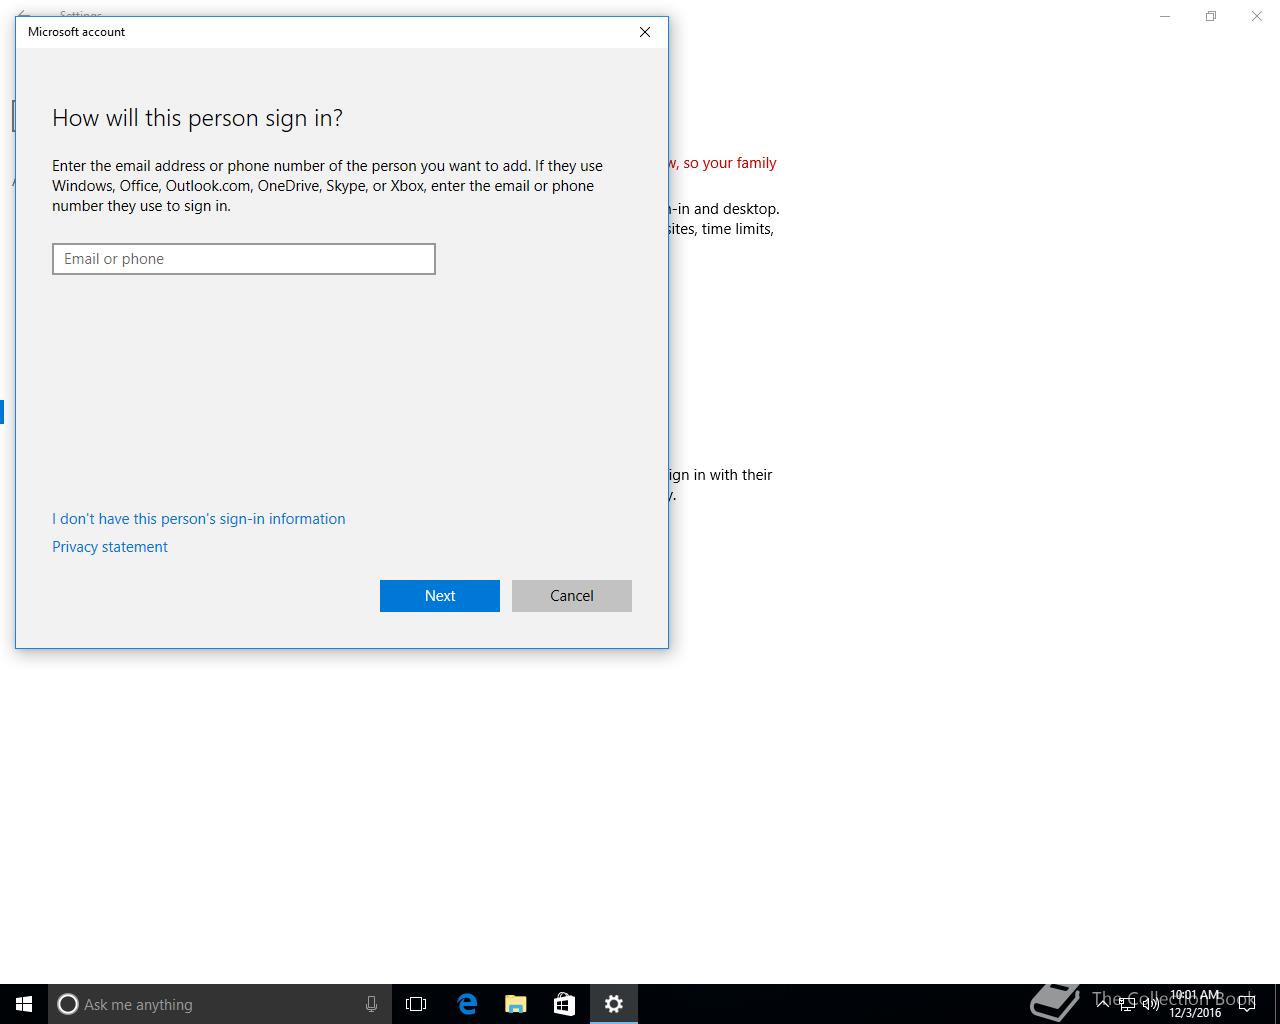Open the Windows Store taskbar icon

565,1004
